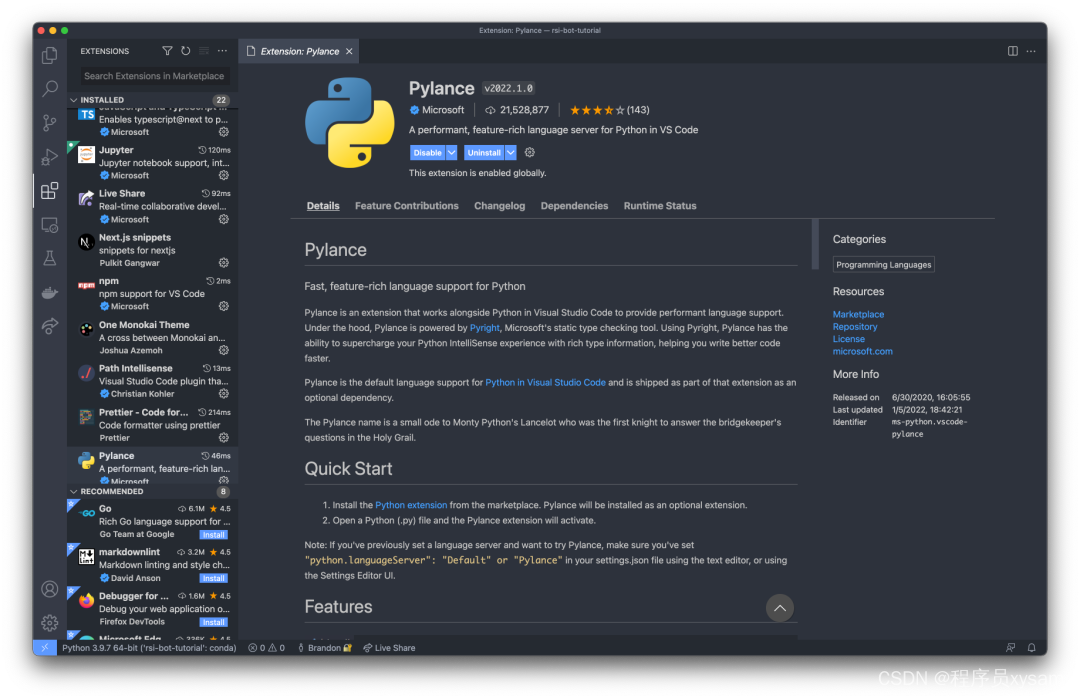Install the markdownlint extension
1080x699 pixels.
(x=214, y=578)
